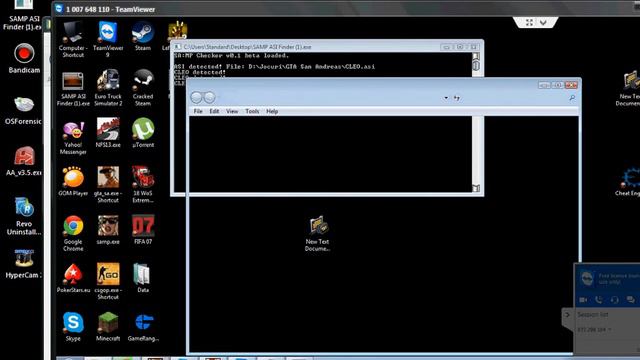Select SAMP ASI Finder (1).exe on remote desktop
This screenshot has height=360, width=640.
pos(73,89)
